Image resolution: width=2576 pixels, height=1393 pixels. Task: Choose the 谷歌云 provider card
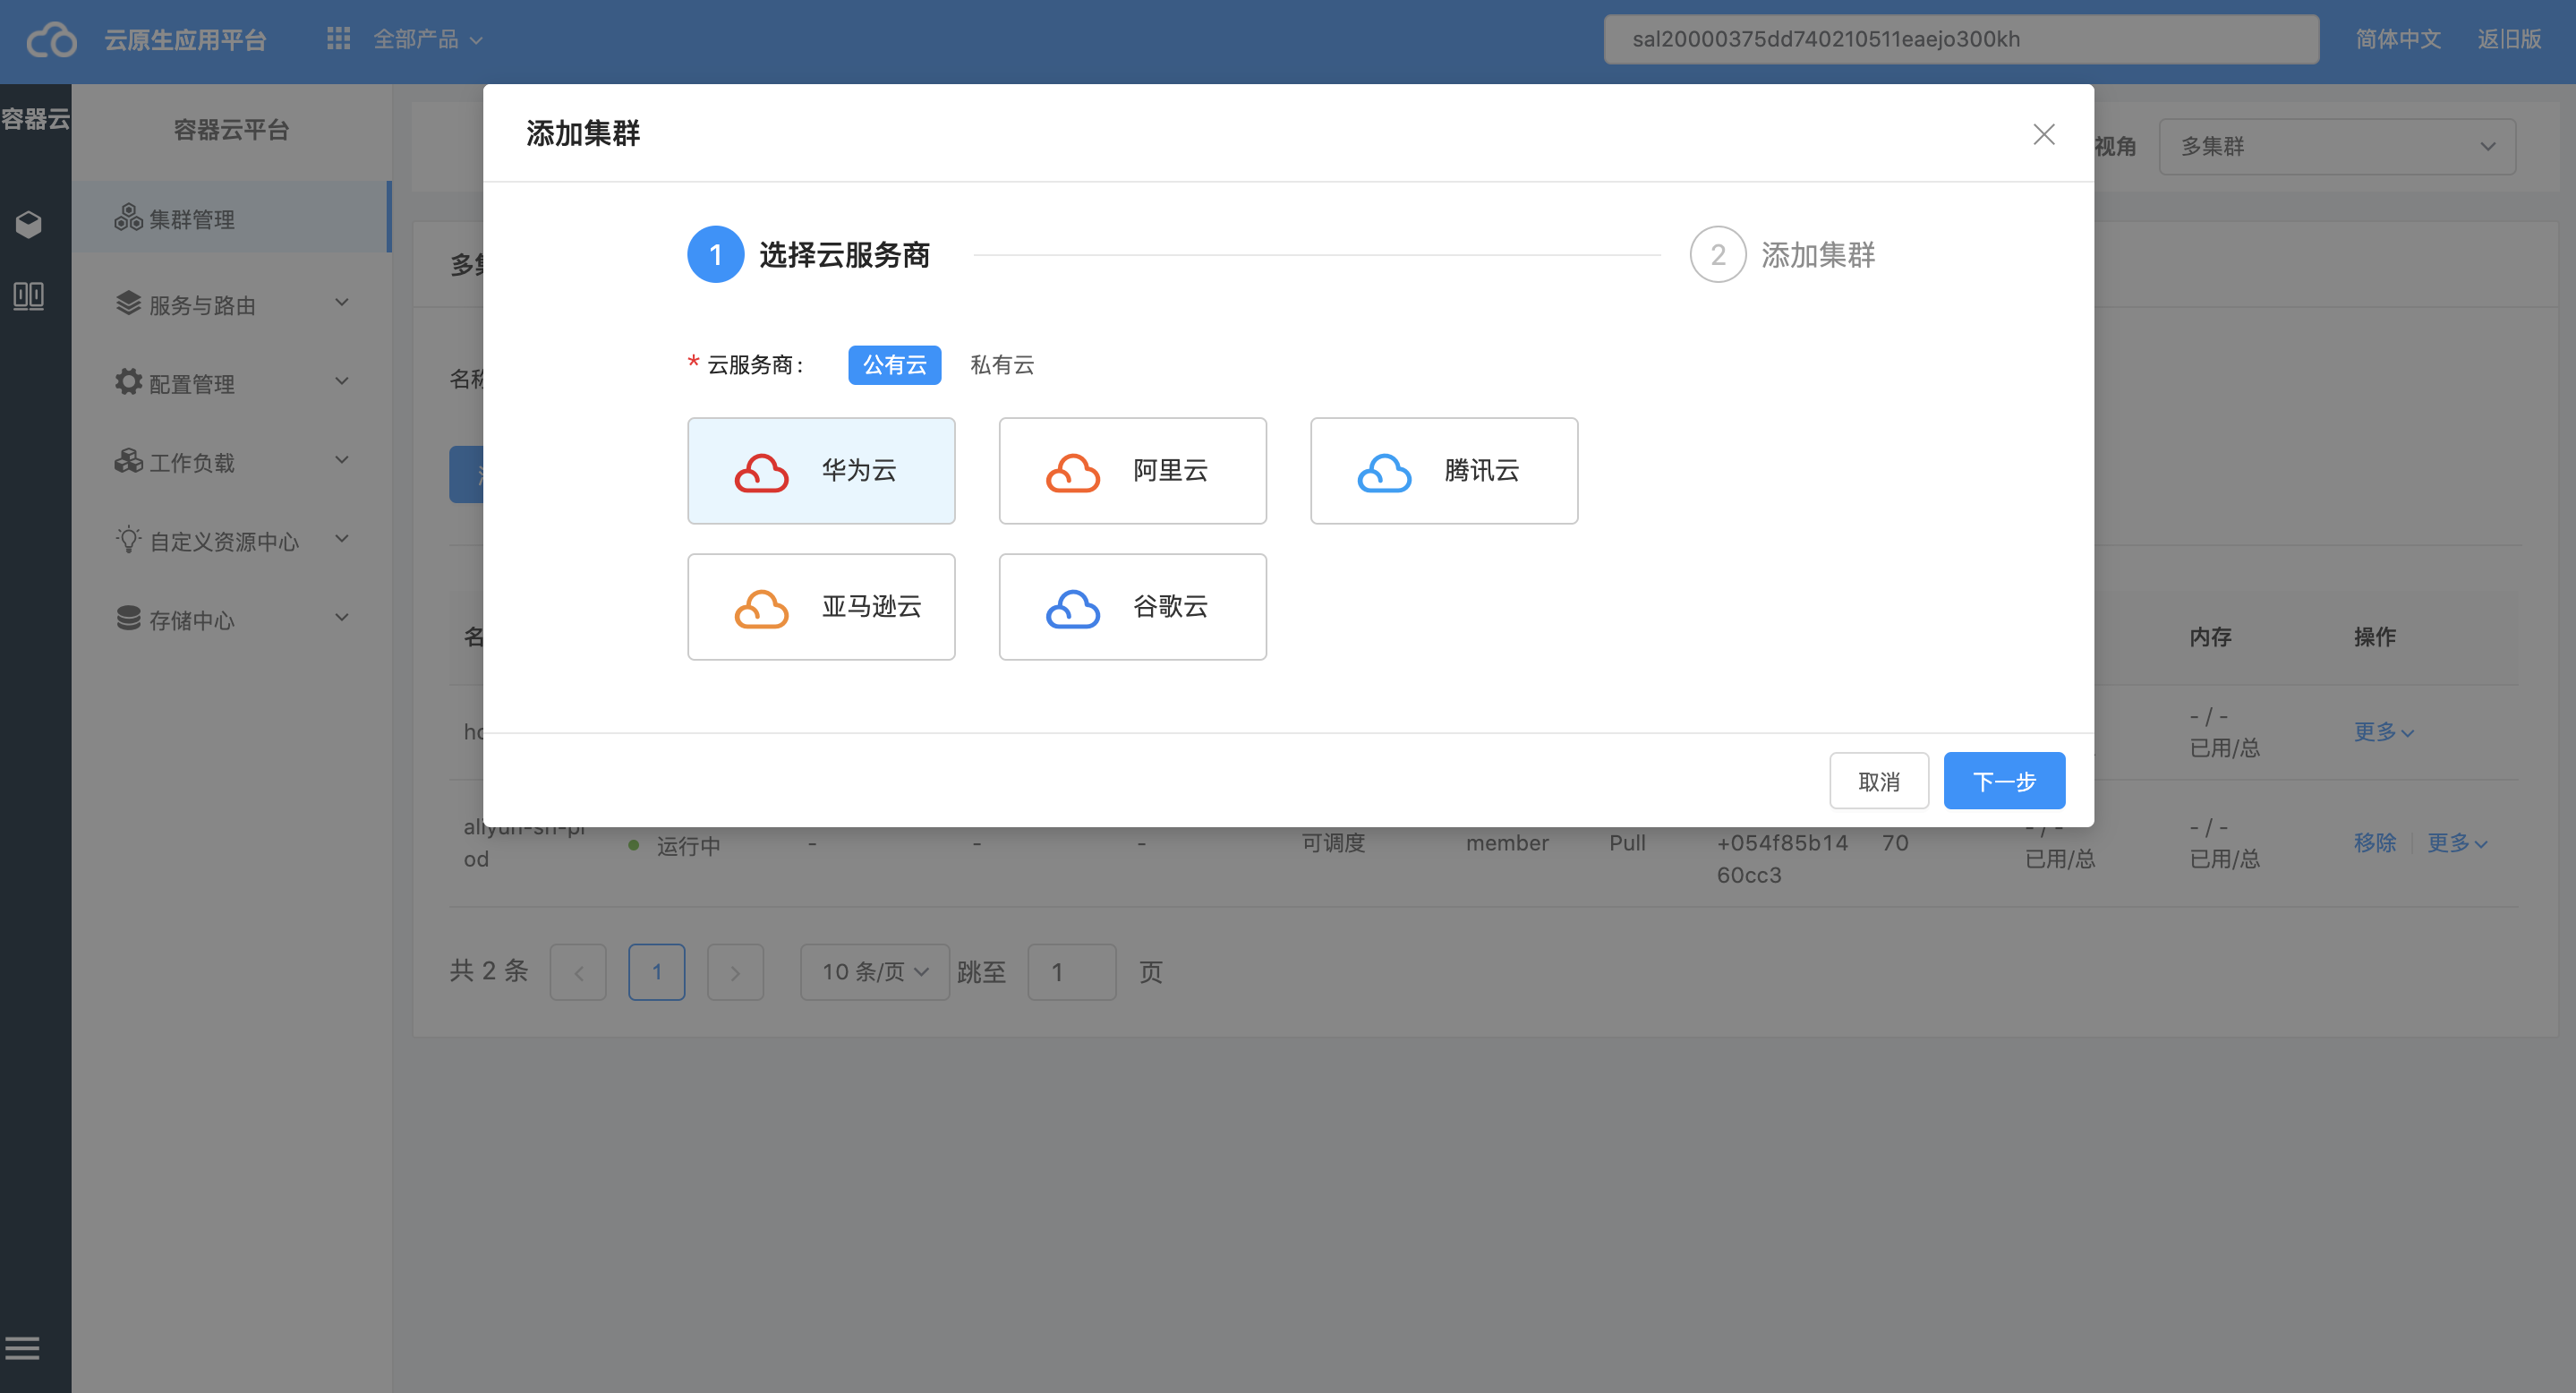coord(1133,607)
